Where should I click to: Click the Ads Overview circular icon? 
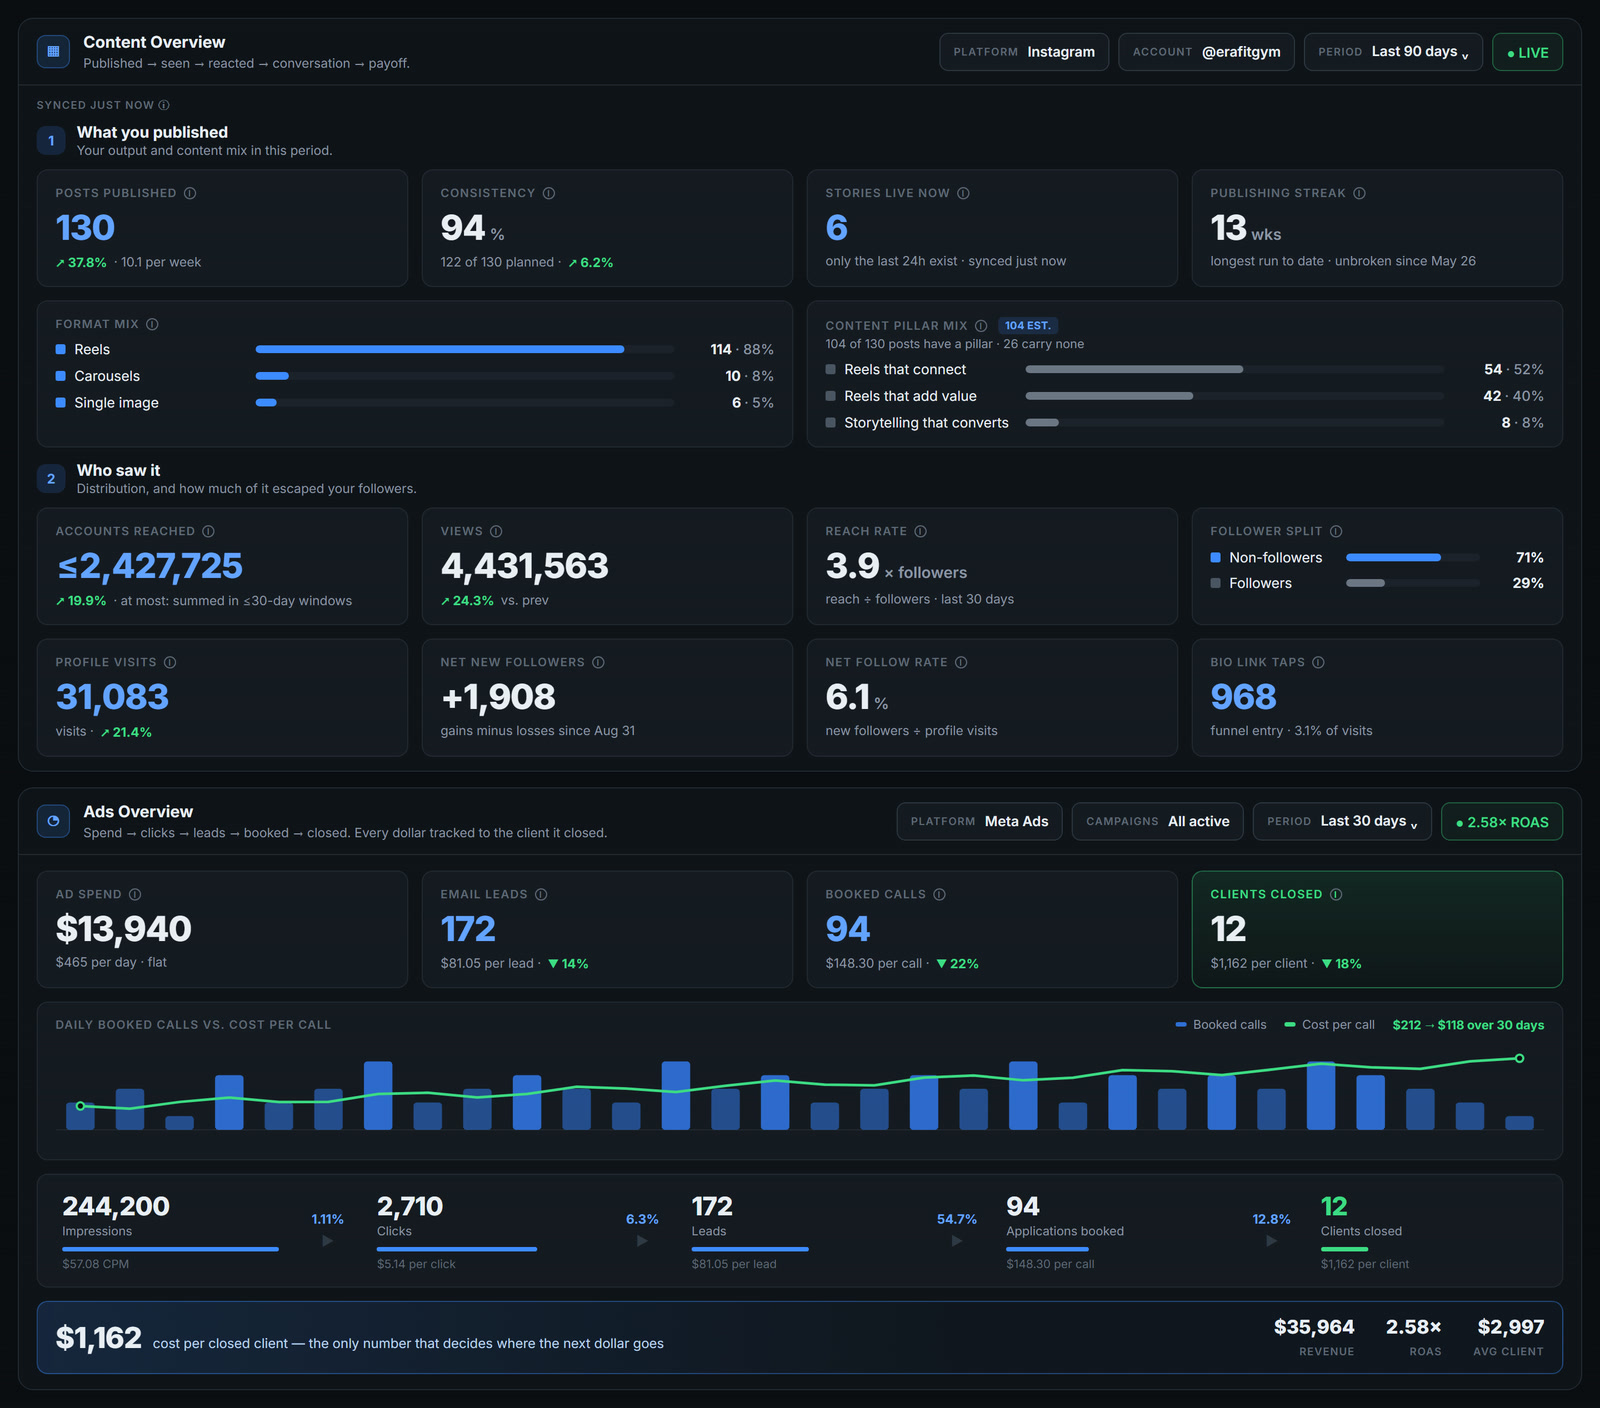53,821
